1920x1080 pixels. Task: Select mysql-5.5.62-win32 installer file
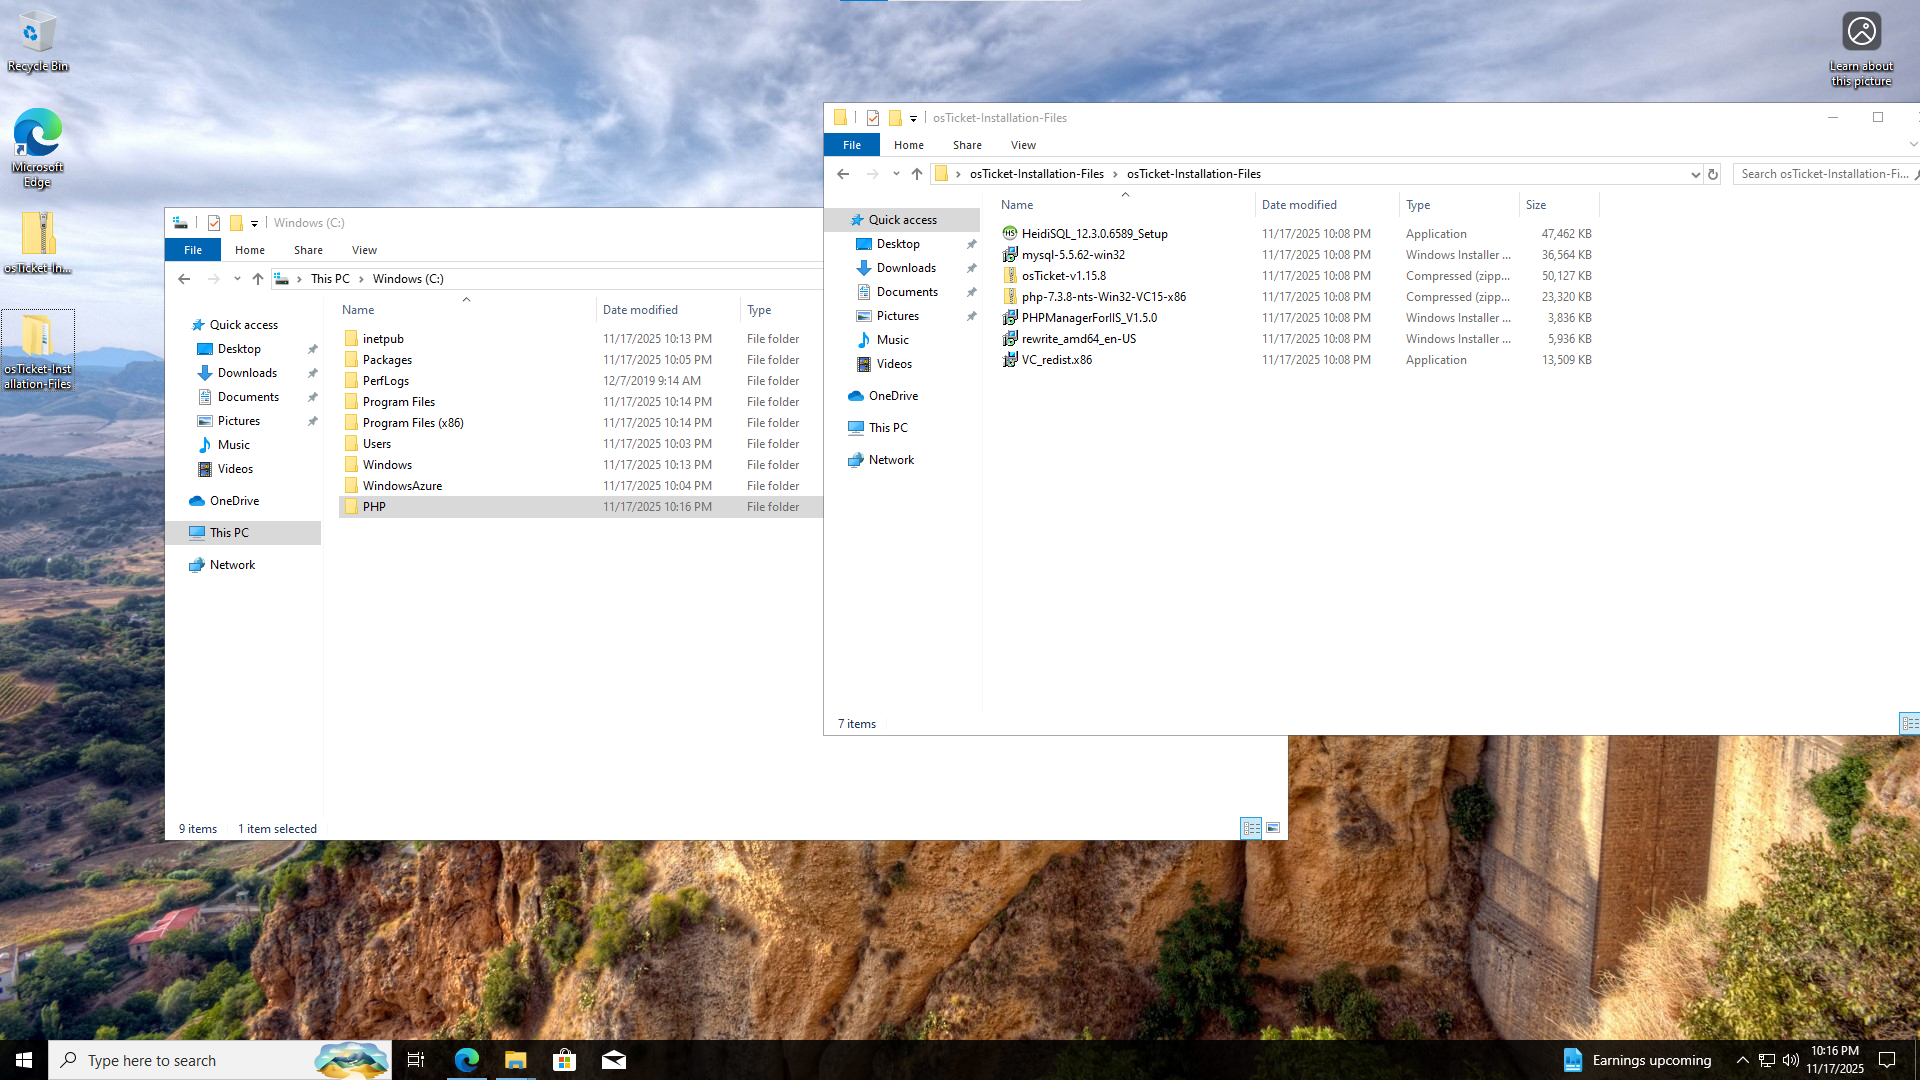click(x=1073, y=255)
